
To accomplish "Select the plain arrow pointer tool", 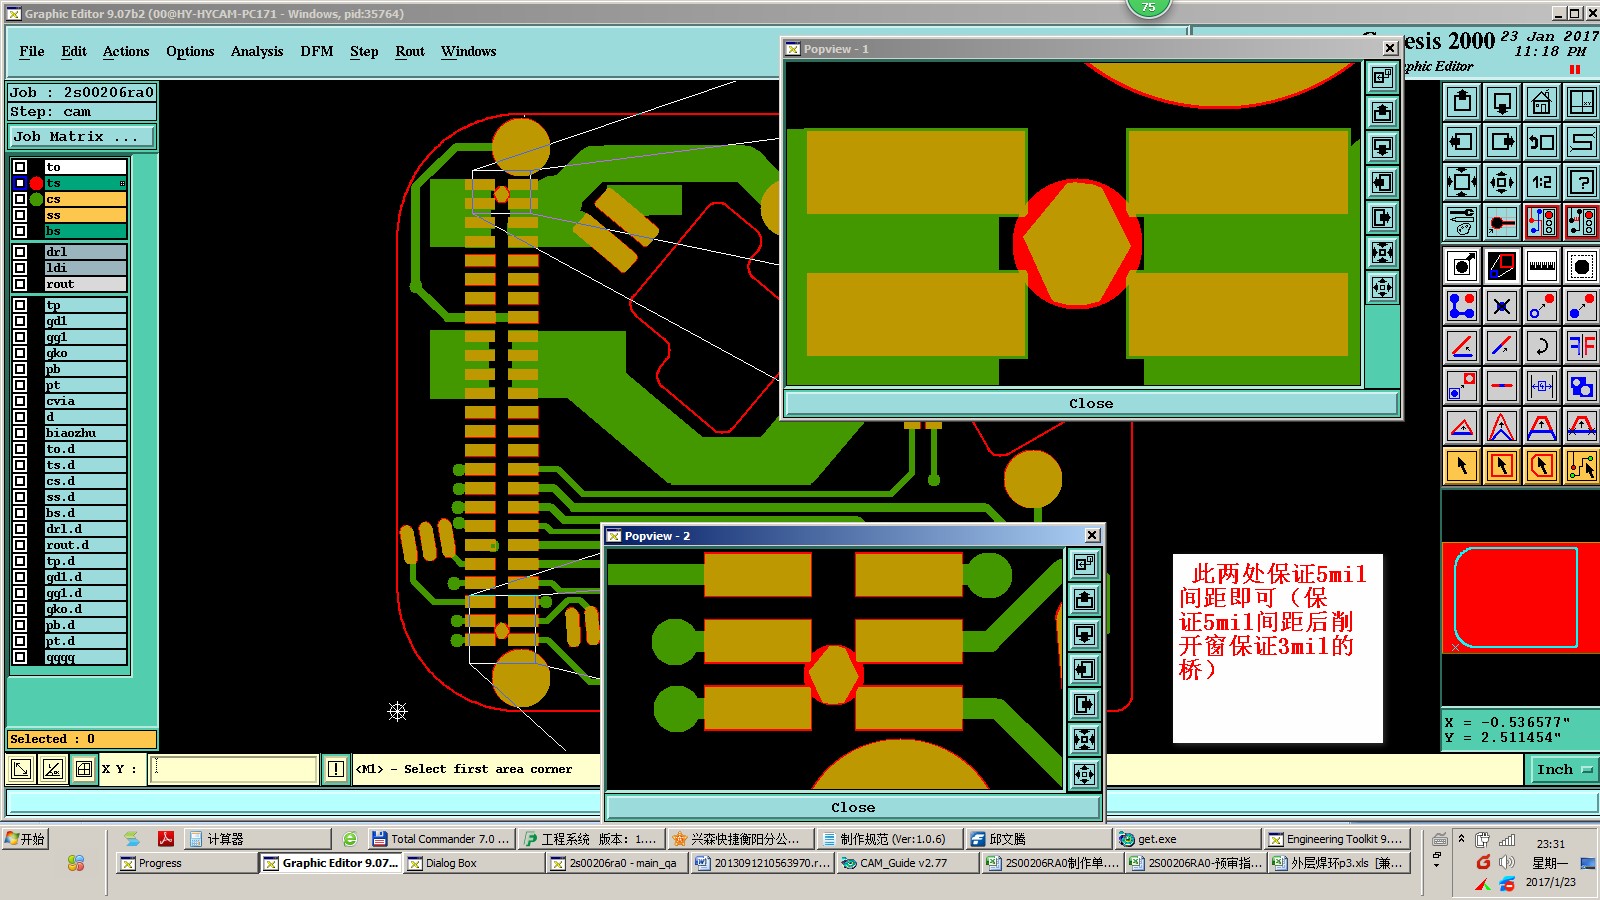I will (x=1462, y=466).
